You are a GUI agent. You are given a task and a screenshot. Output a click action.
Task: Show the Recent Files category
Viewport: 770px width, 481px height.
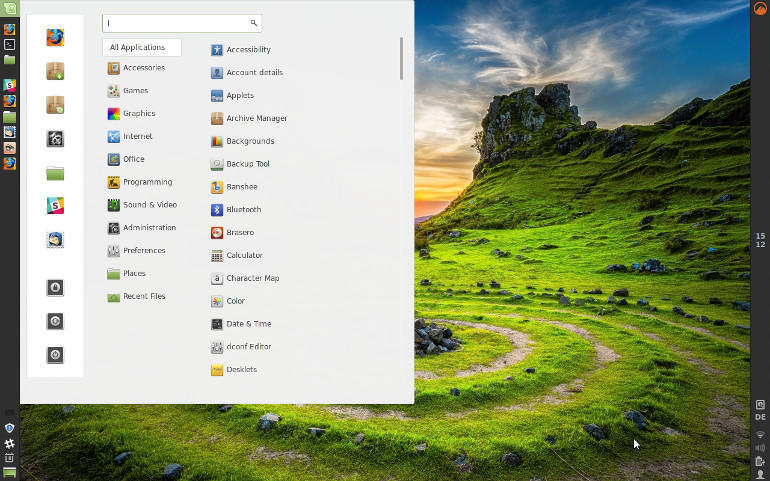pyautogui.click(x=144, y=297)
